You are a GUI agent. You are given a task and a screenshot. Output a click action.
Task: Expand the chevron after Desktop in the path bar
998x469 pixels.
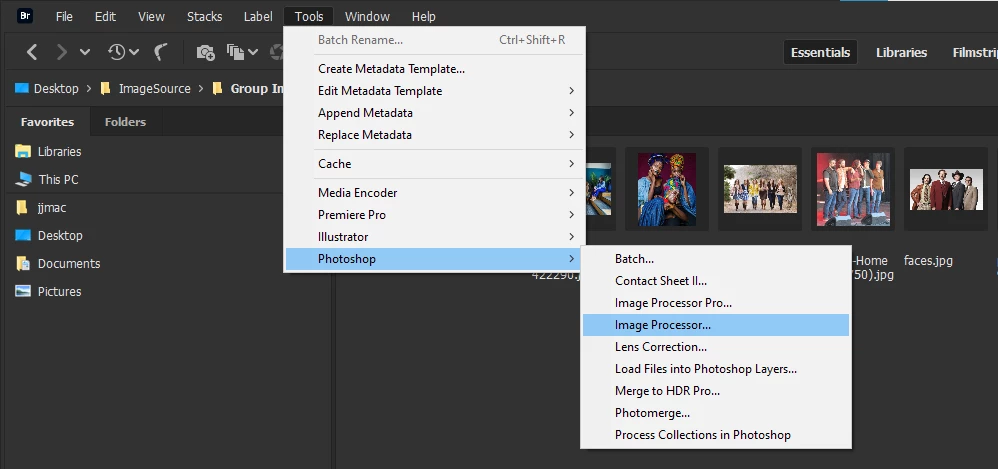[88, 88]
